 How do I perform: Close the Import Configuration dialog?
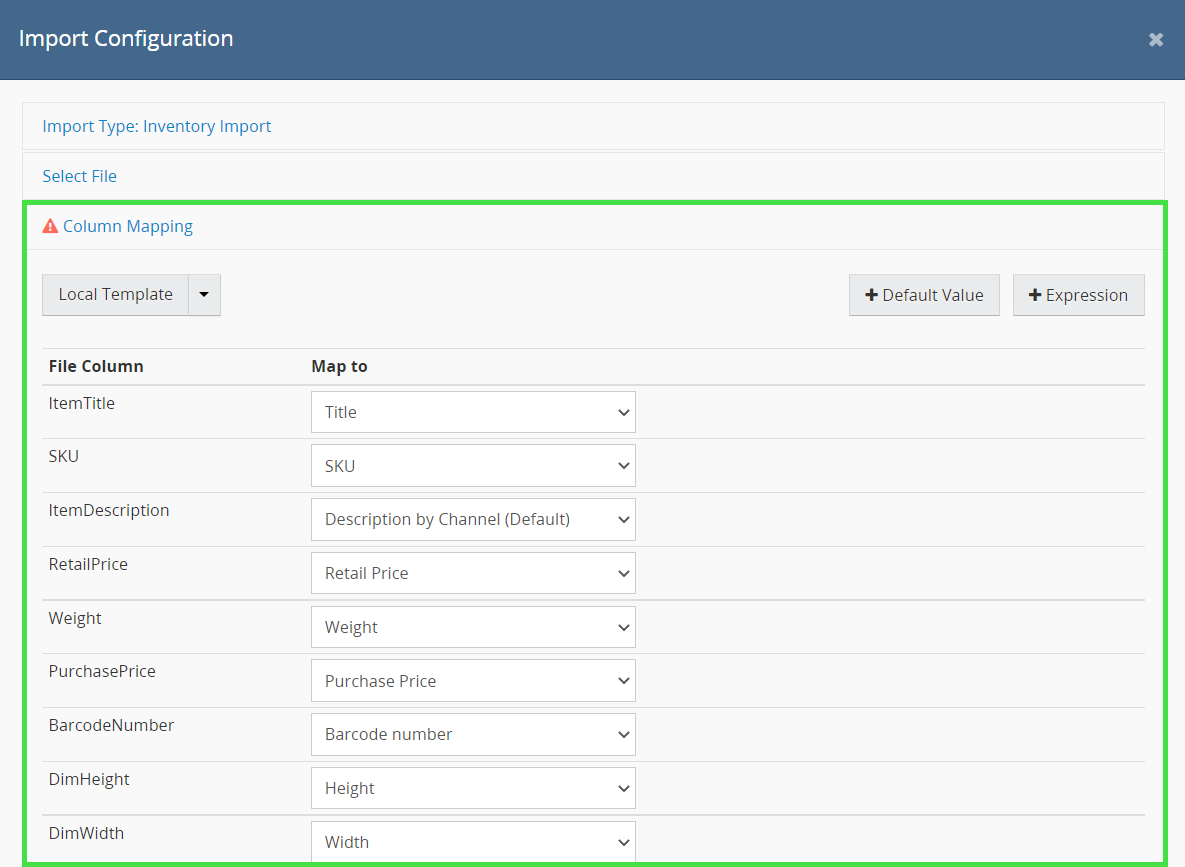tap(1155, 40)
